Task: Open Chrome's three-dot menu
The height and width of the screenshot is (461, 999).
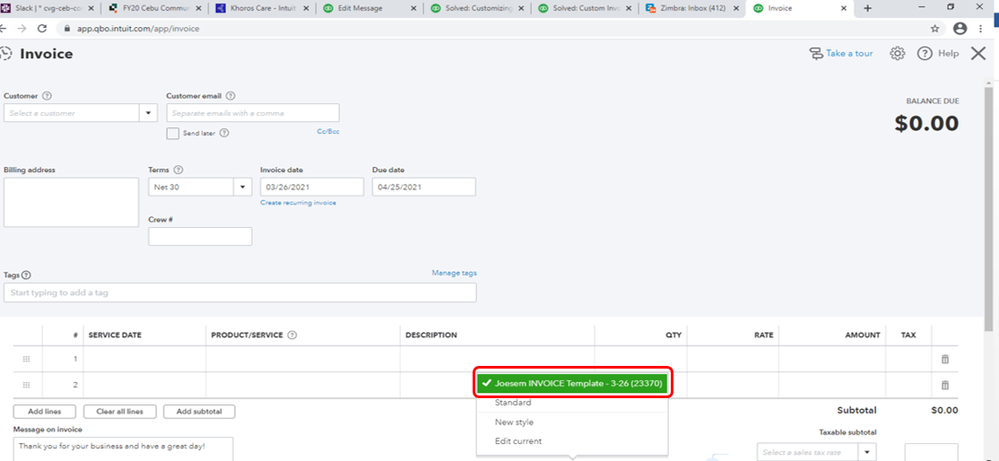Action: point(981,29)
